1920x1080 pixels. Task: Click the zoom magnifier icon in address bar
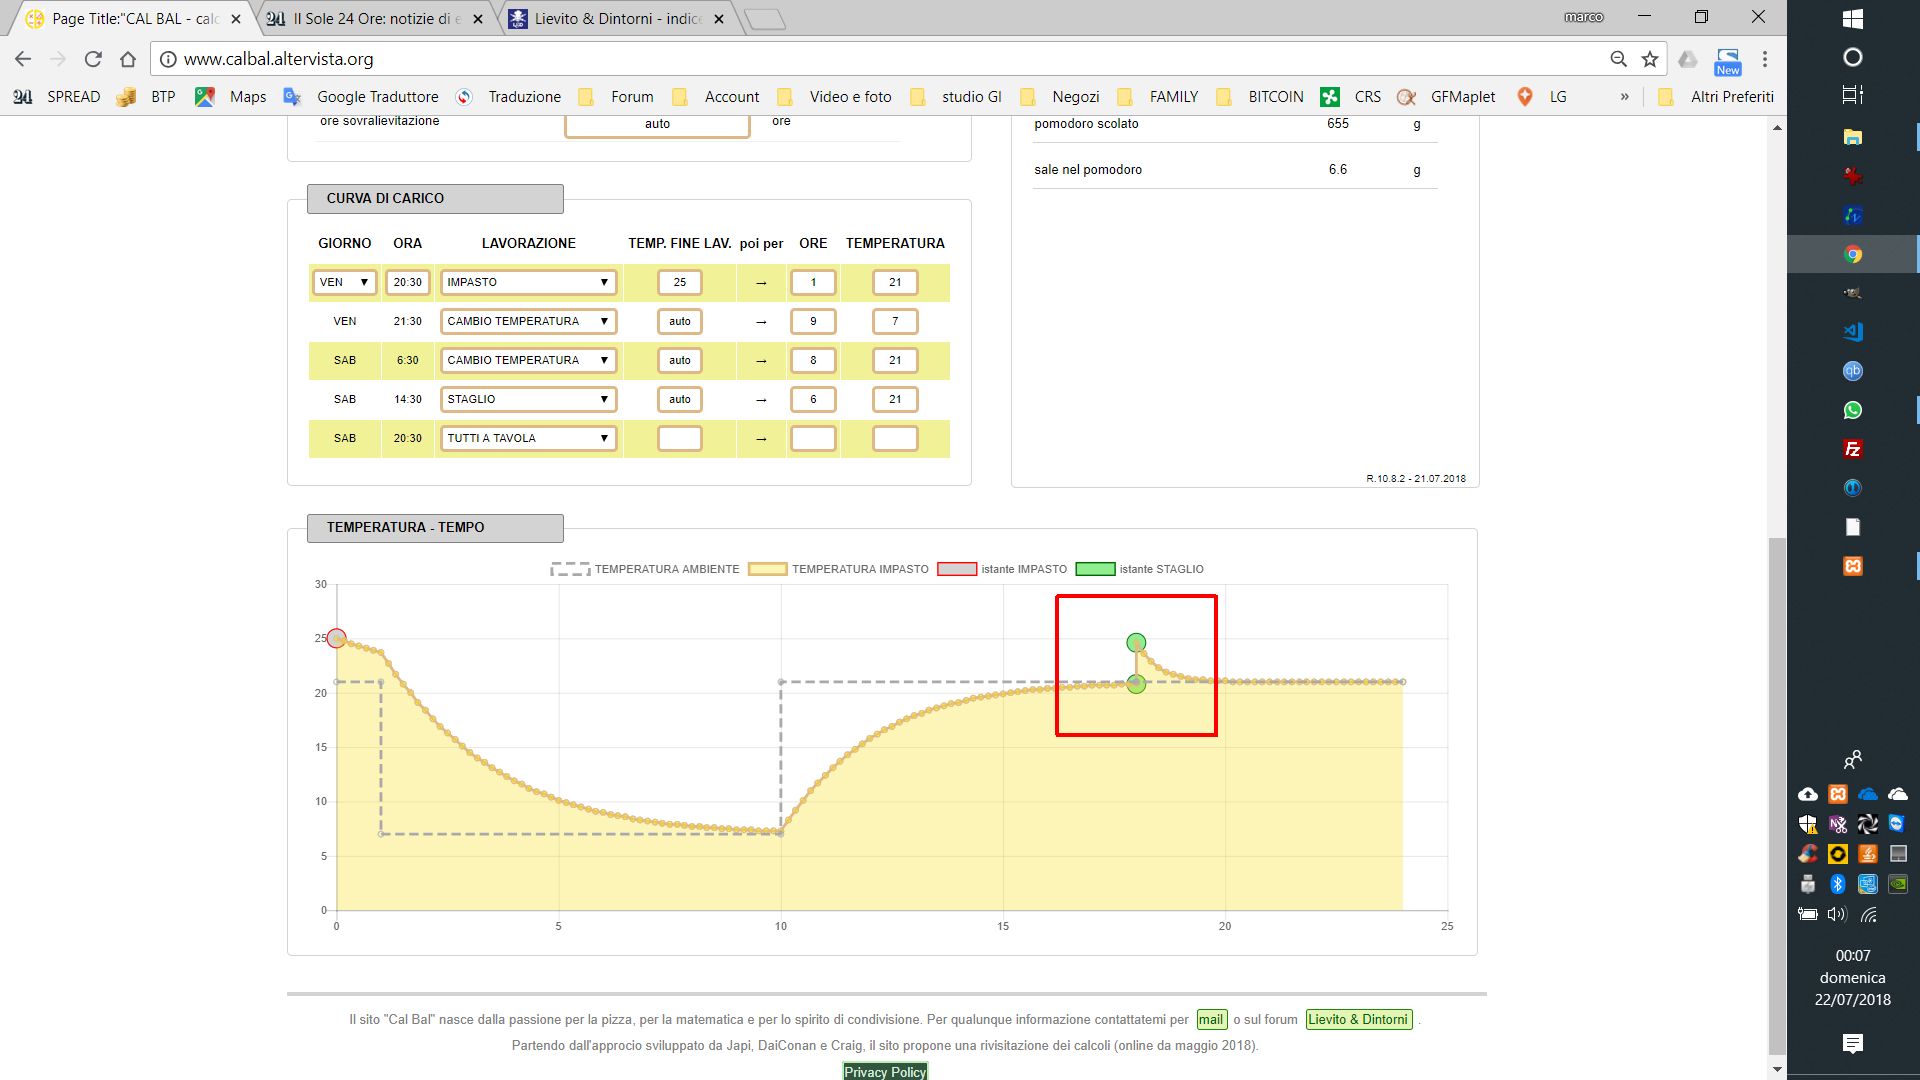click(1618, 59)
